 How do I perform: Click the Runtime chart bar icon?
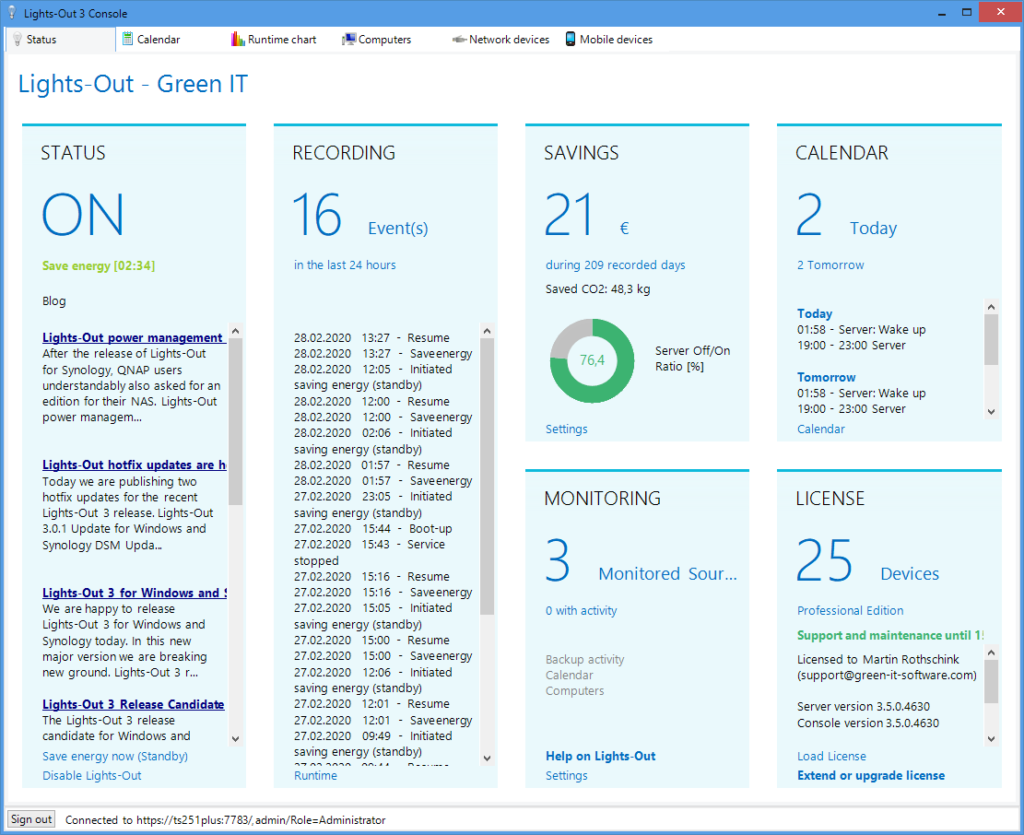coord(238,39)
